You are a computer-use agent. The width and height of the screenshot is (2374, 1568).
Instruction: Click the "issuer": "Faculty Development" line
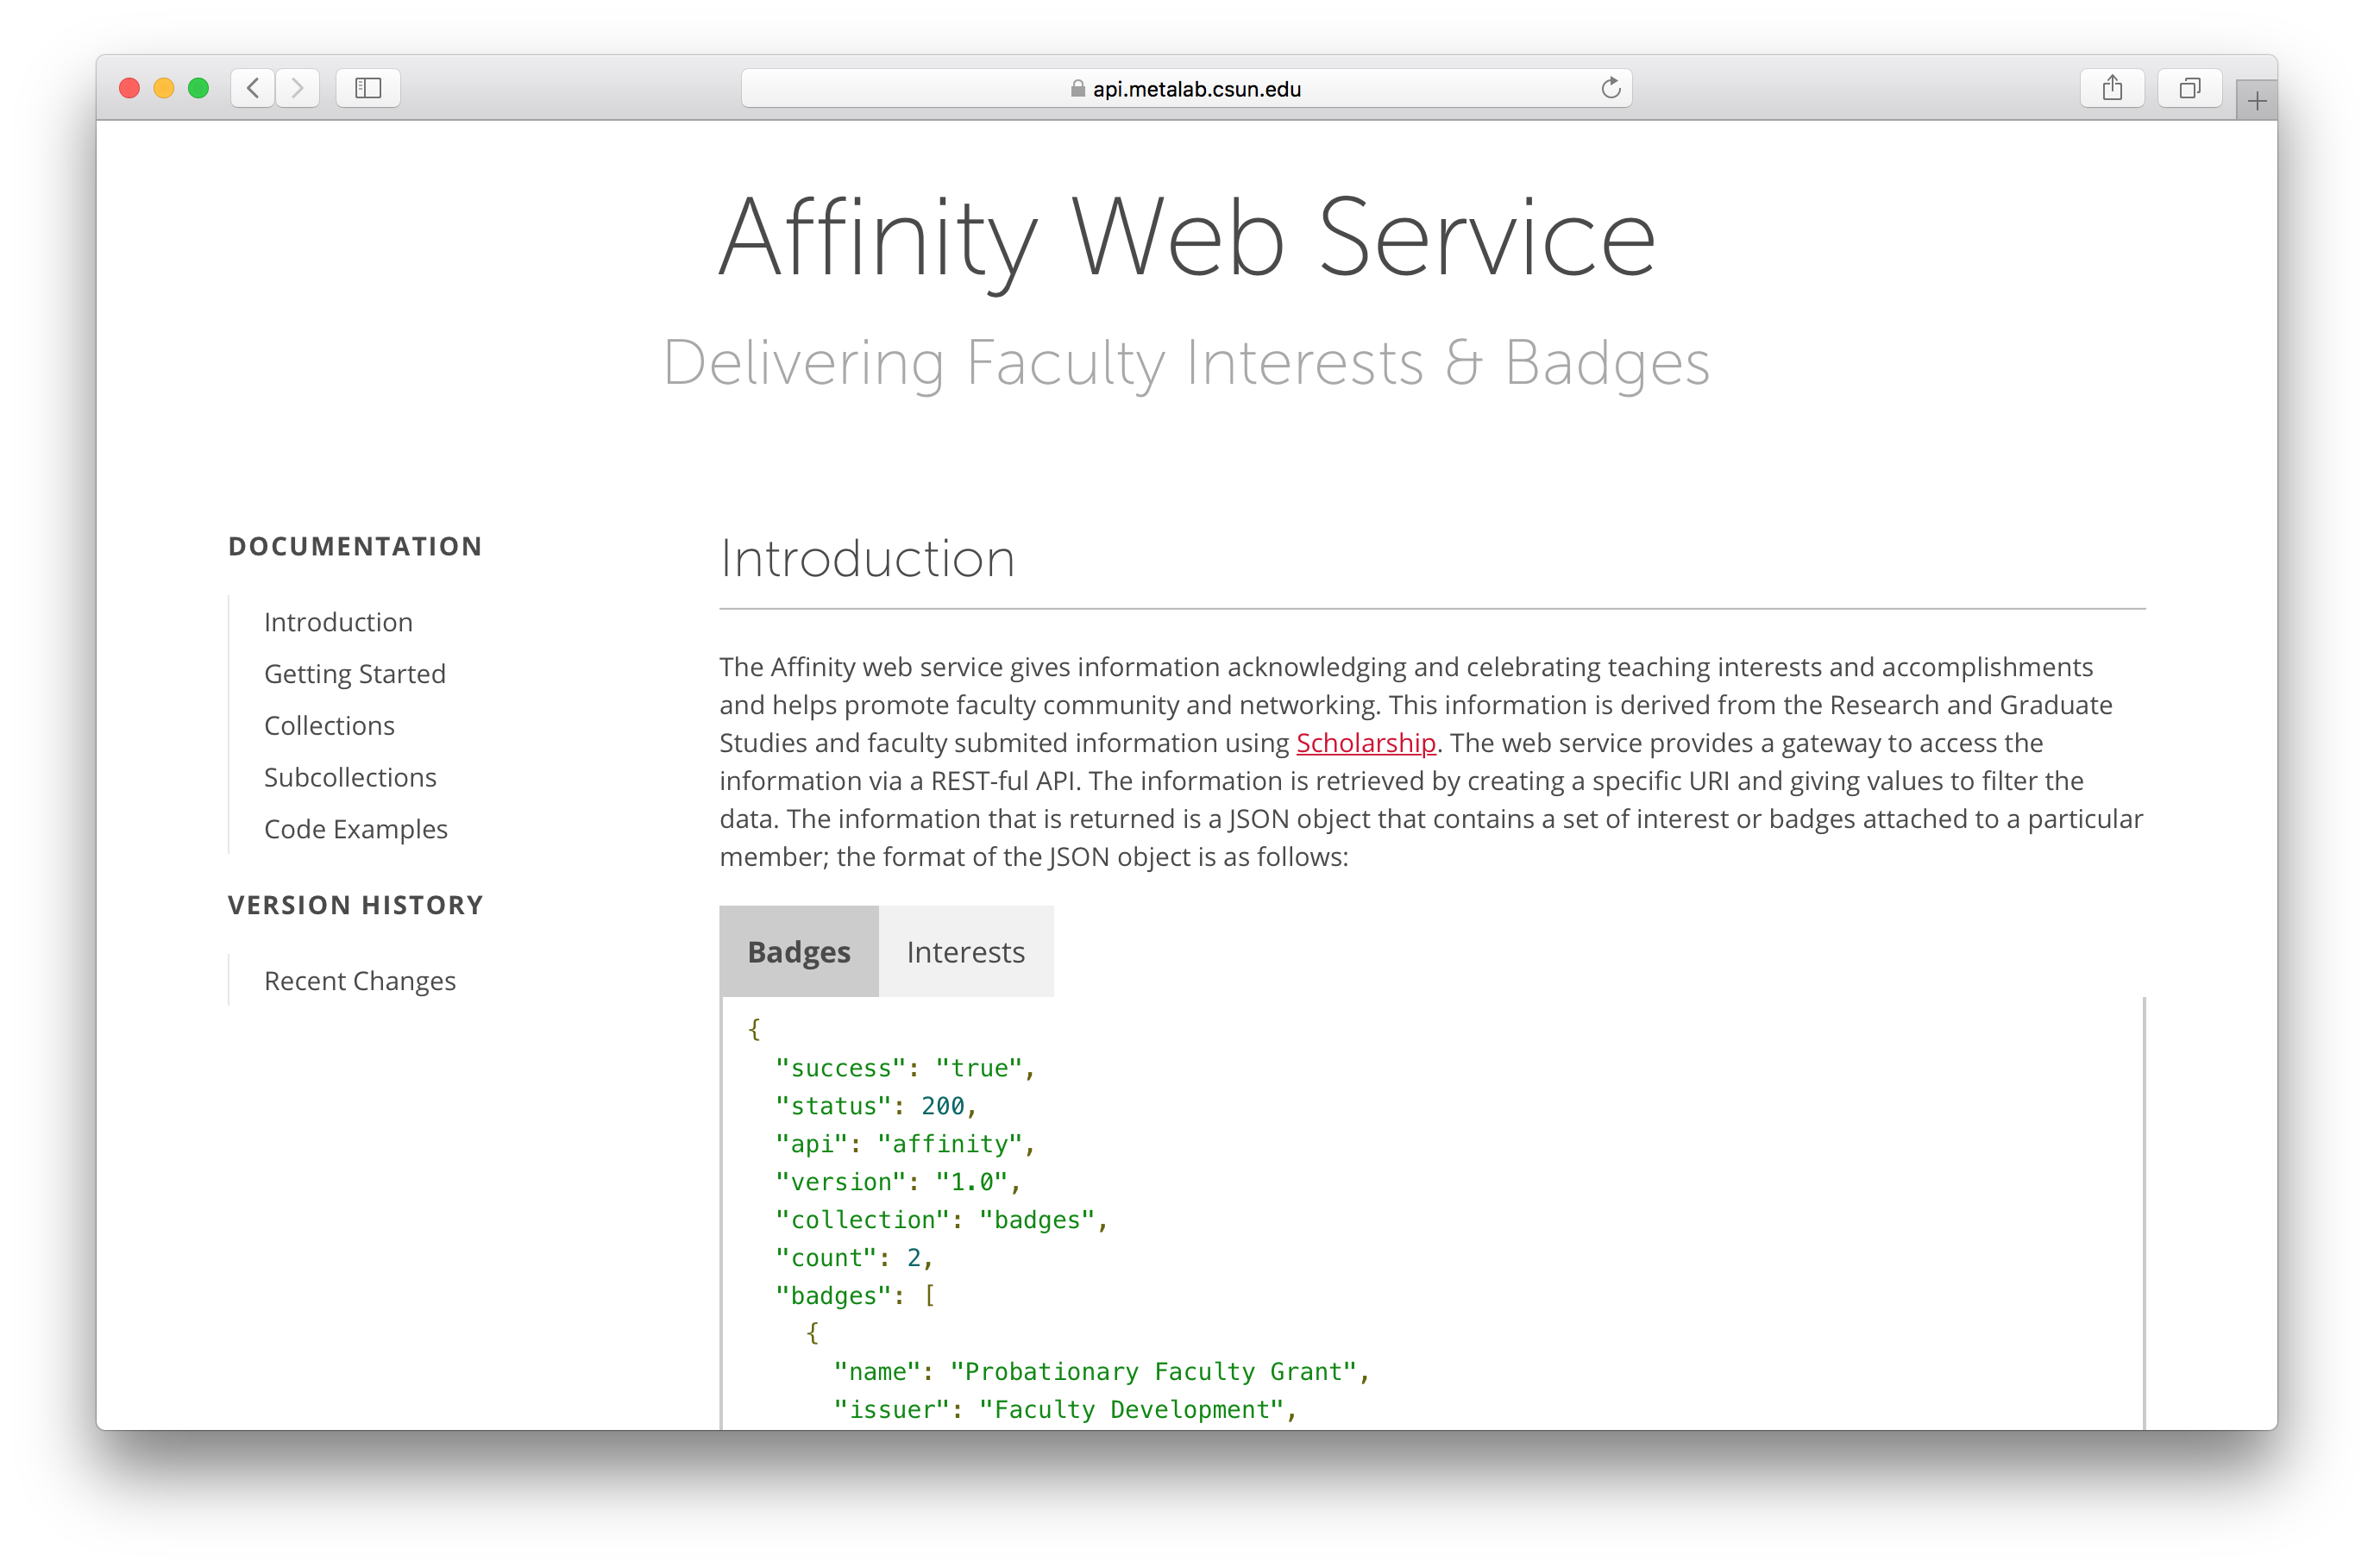tap(1065, 1410)
